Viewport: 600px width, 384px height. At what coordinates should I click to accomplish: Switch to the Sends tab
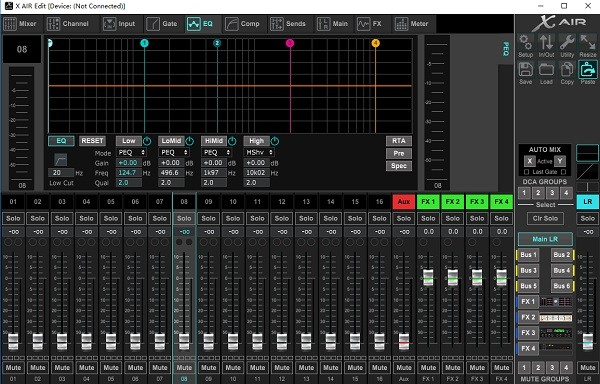pos(288,24)
